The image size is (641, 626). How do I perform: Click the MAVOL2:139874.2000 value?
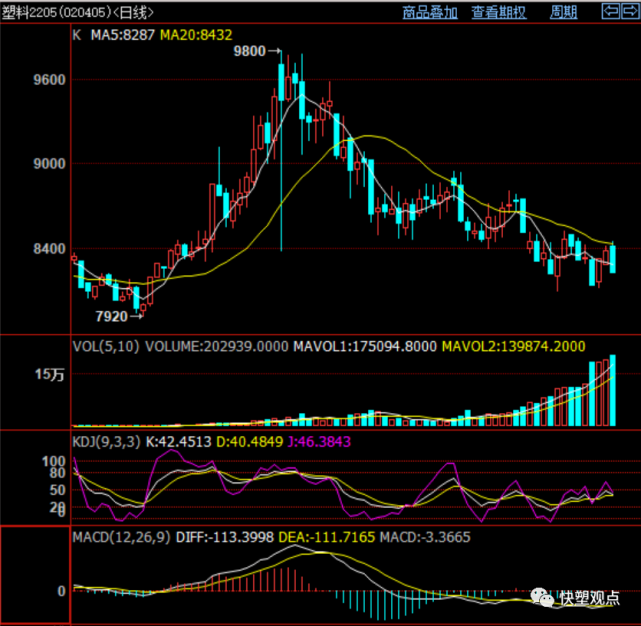coord(513,346)
